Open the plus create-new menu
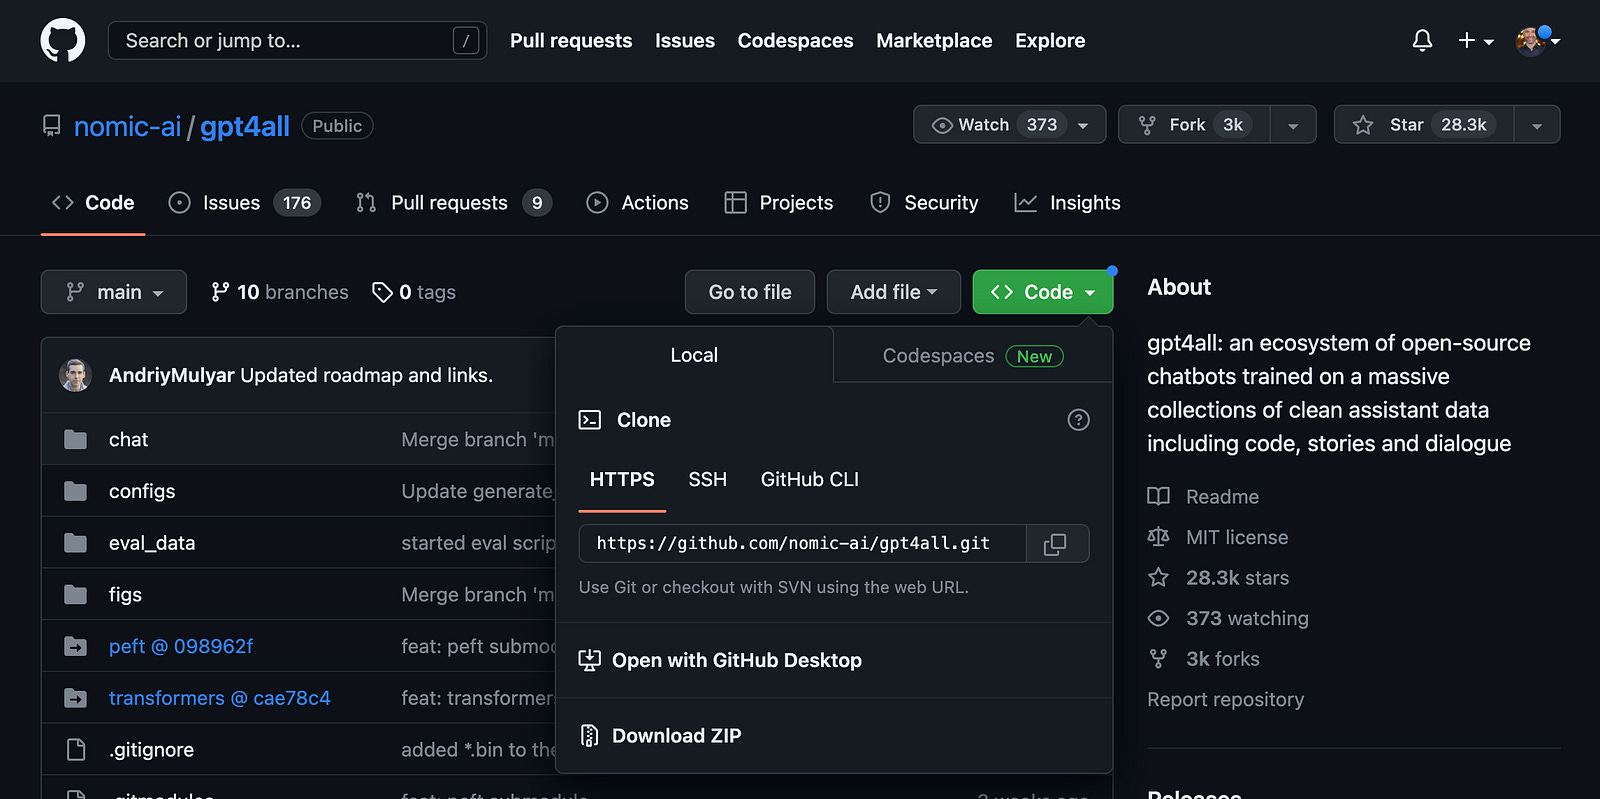This screenshot has width=1600, height=799. point(1475,41)
